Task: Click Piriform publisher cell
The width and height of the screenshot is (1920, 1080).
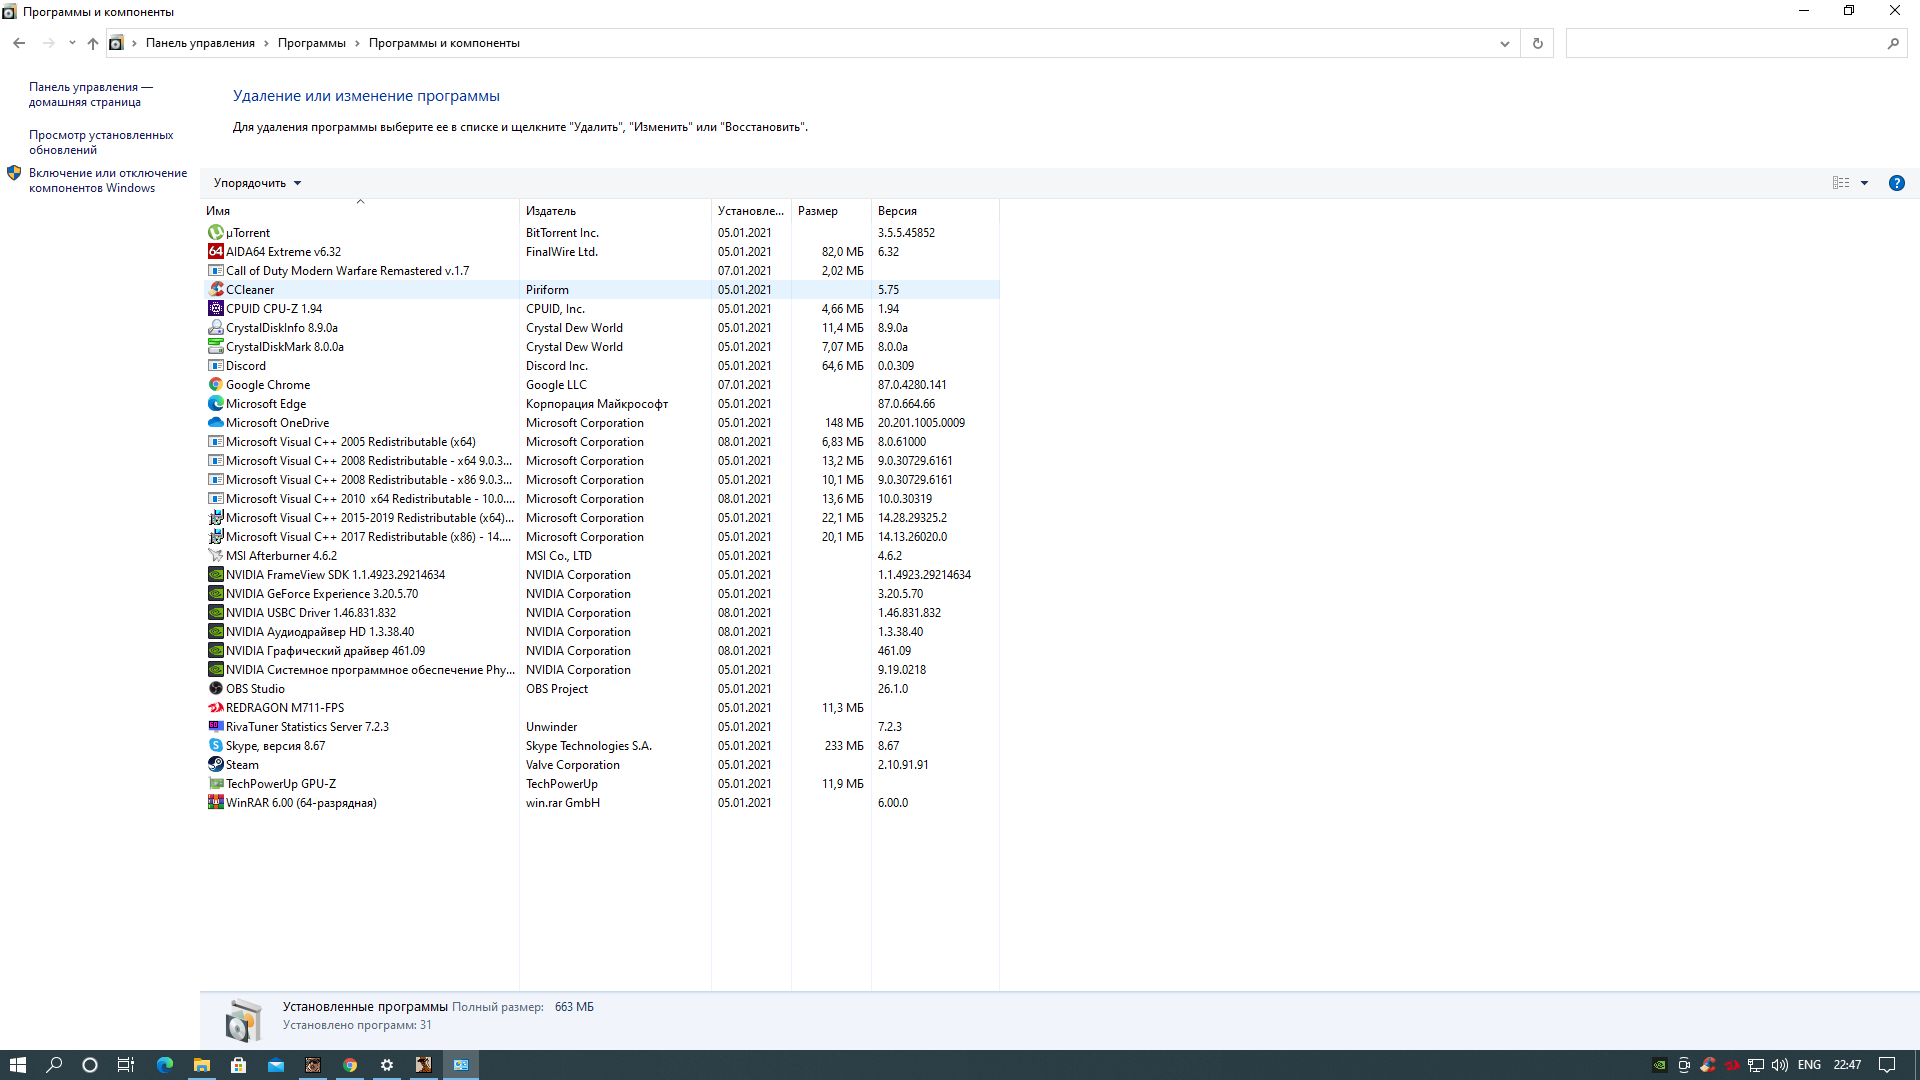Action: [547, 290]
